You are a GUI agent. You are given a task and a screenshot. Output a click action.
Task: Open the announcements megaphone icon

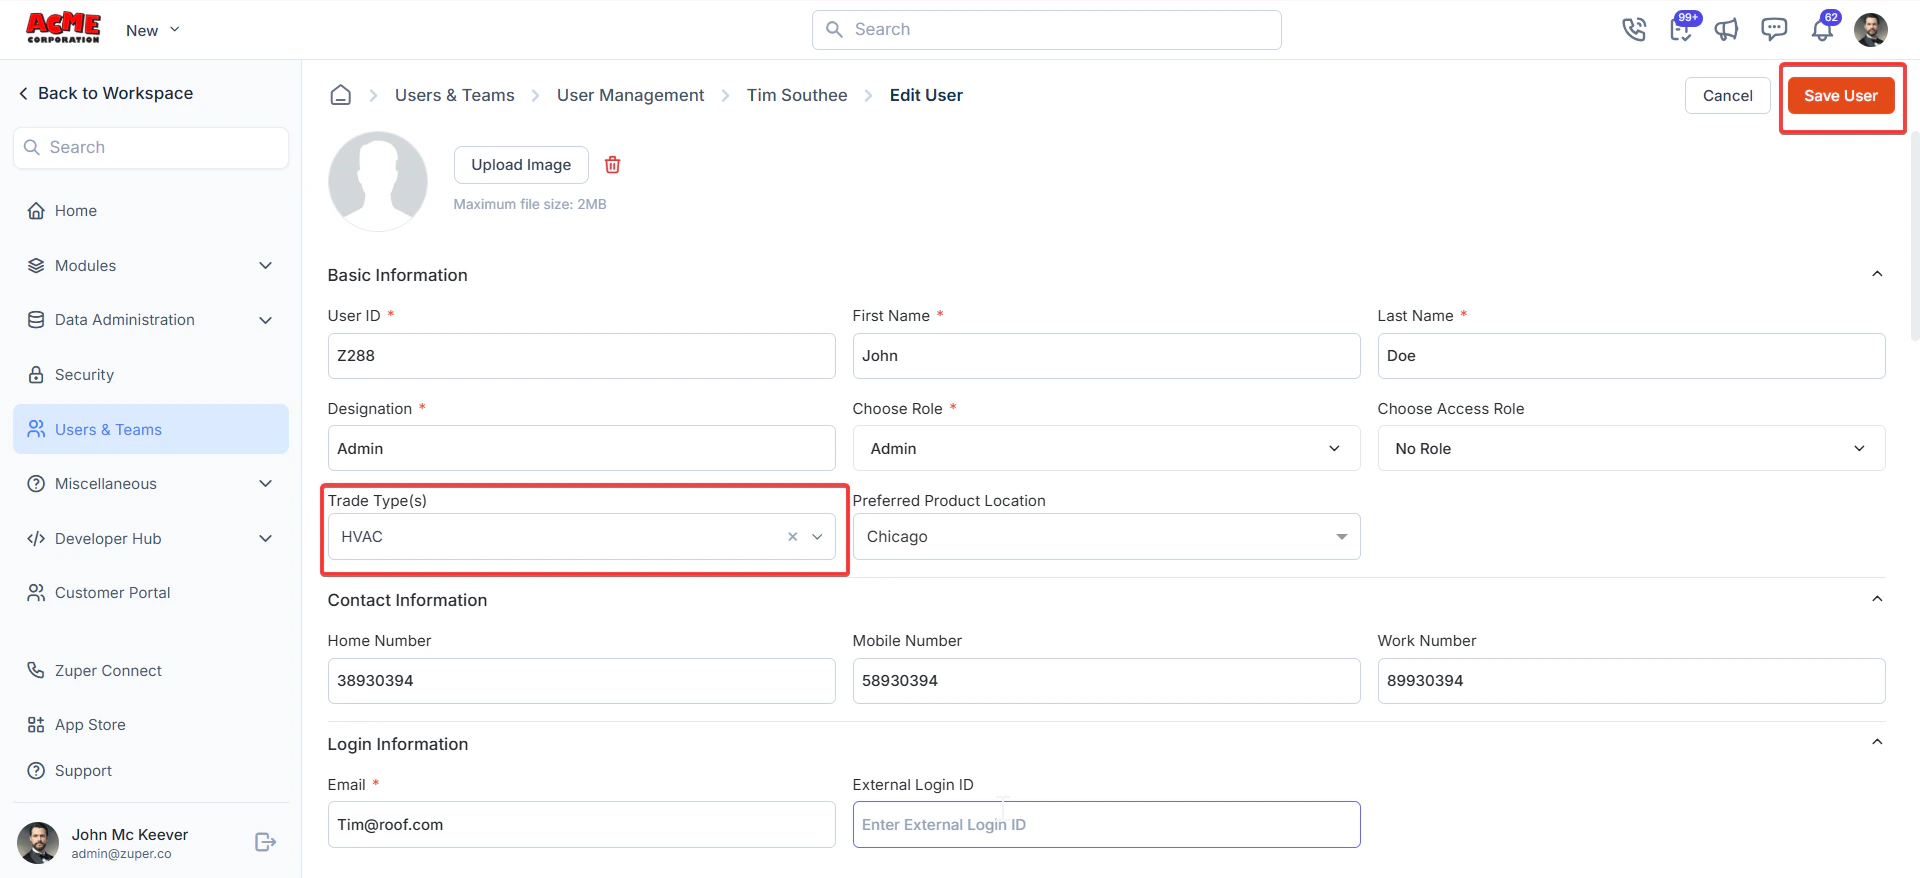pos(1727,30)
